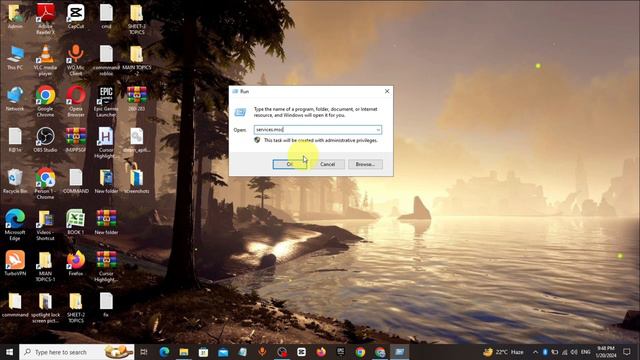Image resolution: width=640 pixels, height=360 pixels.
Task: Open the ENG language indicator
Action: point(586,352)
